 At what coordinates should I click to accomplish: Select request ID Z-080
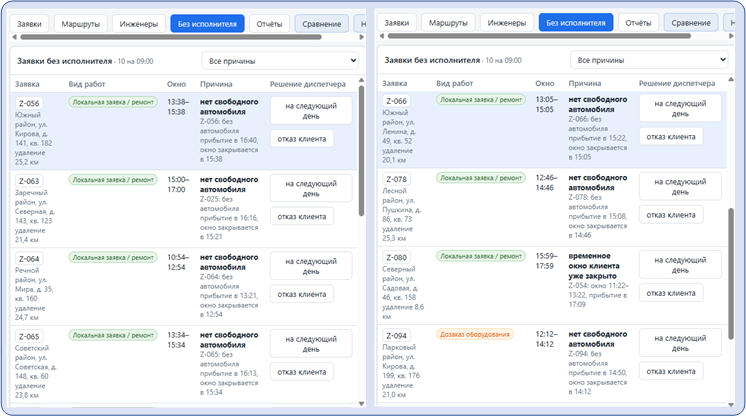[x=396, y=258]
